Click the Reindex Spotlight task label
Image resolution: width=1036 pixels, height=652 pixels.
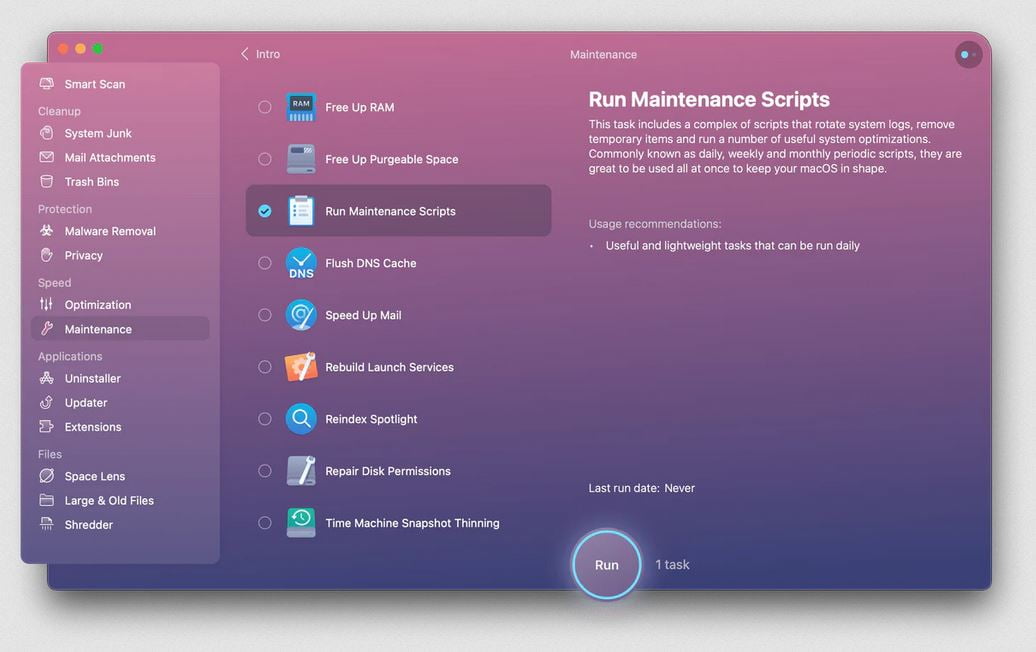click(371, 419)
